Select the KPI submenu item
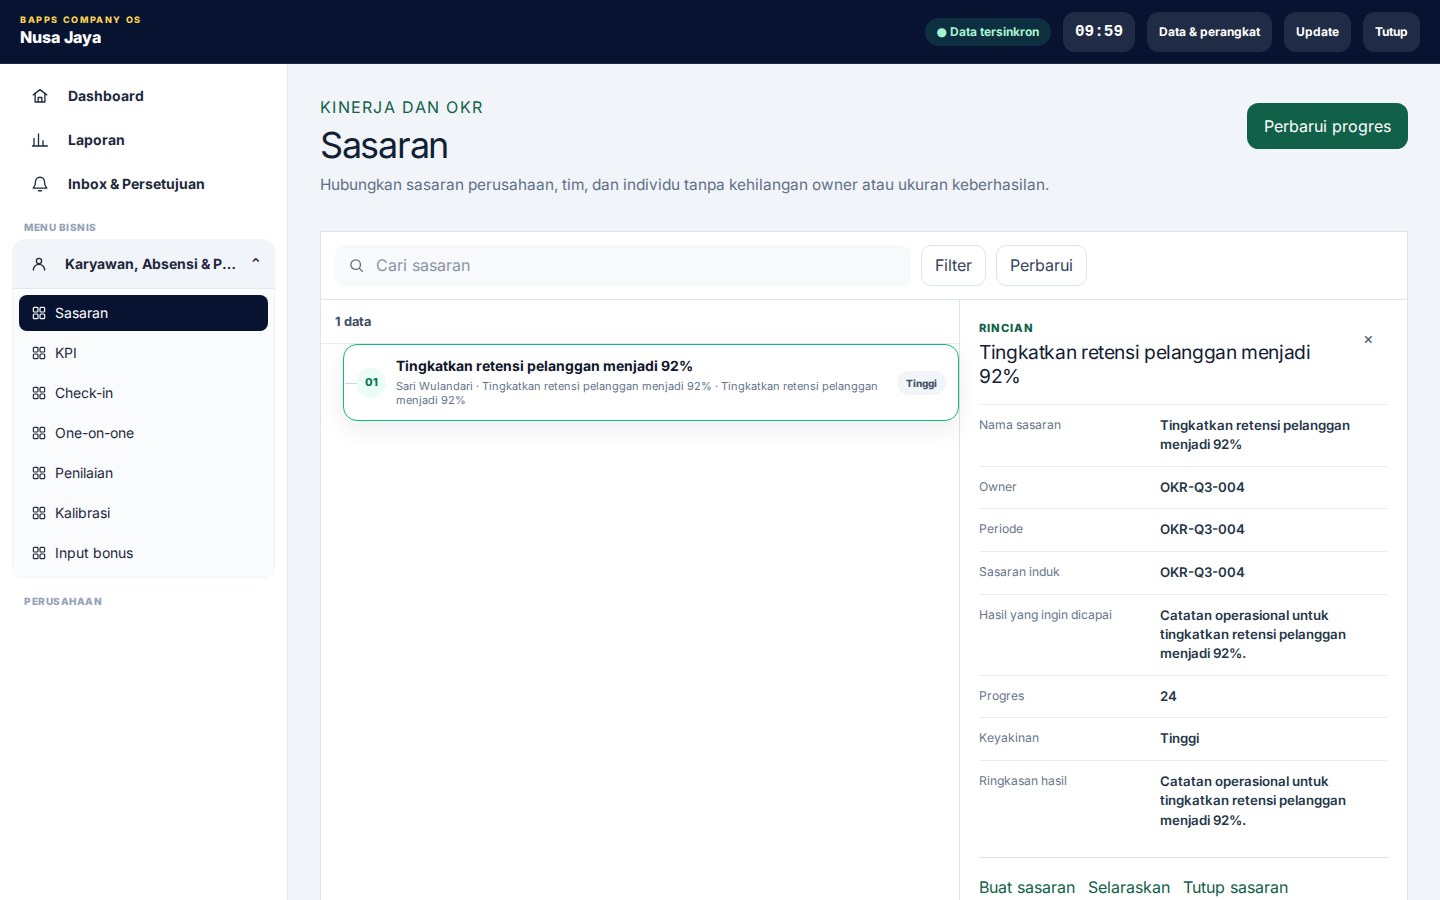The height and width of the screenshot is (900, 1440). (x=143, y=353)
